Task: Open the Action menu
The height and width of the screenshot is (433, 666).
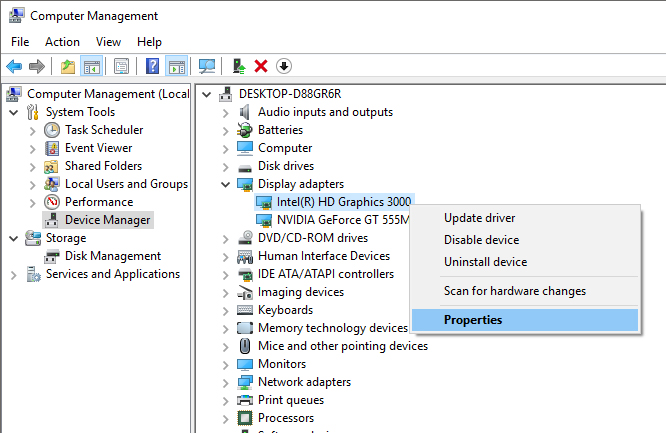Action: [62, 42]
